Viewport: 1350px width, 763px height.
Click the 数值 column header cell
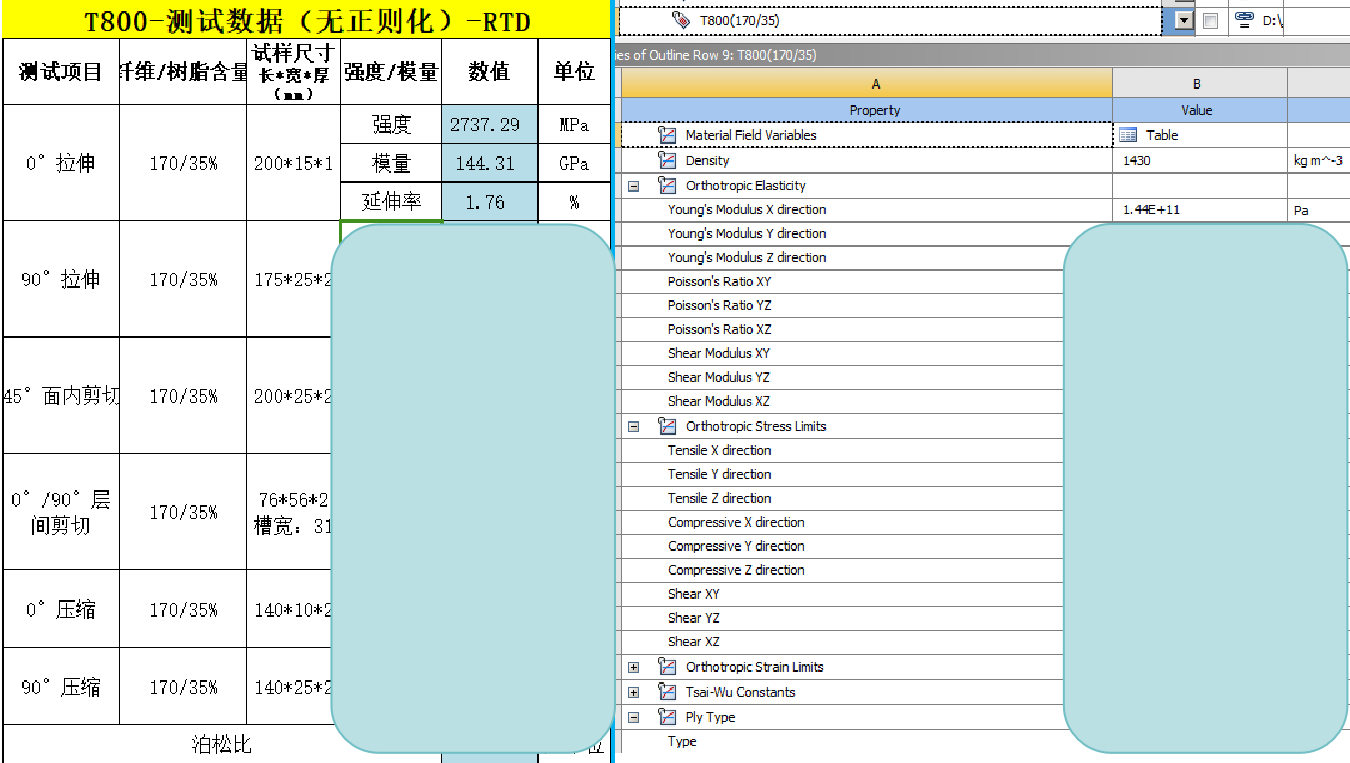pos(489,72)
